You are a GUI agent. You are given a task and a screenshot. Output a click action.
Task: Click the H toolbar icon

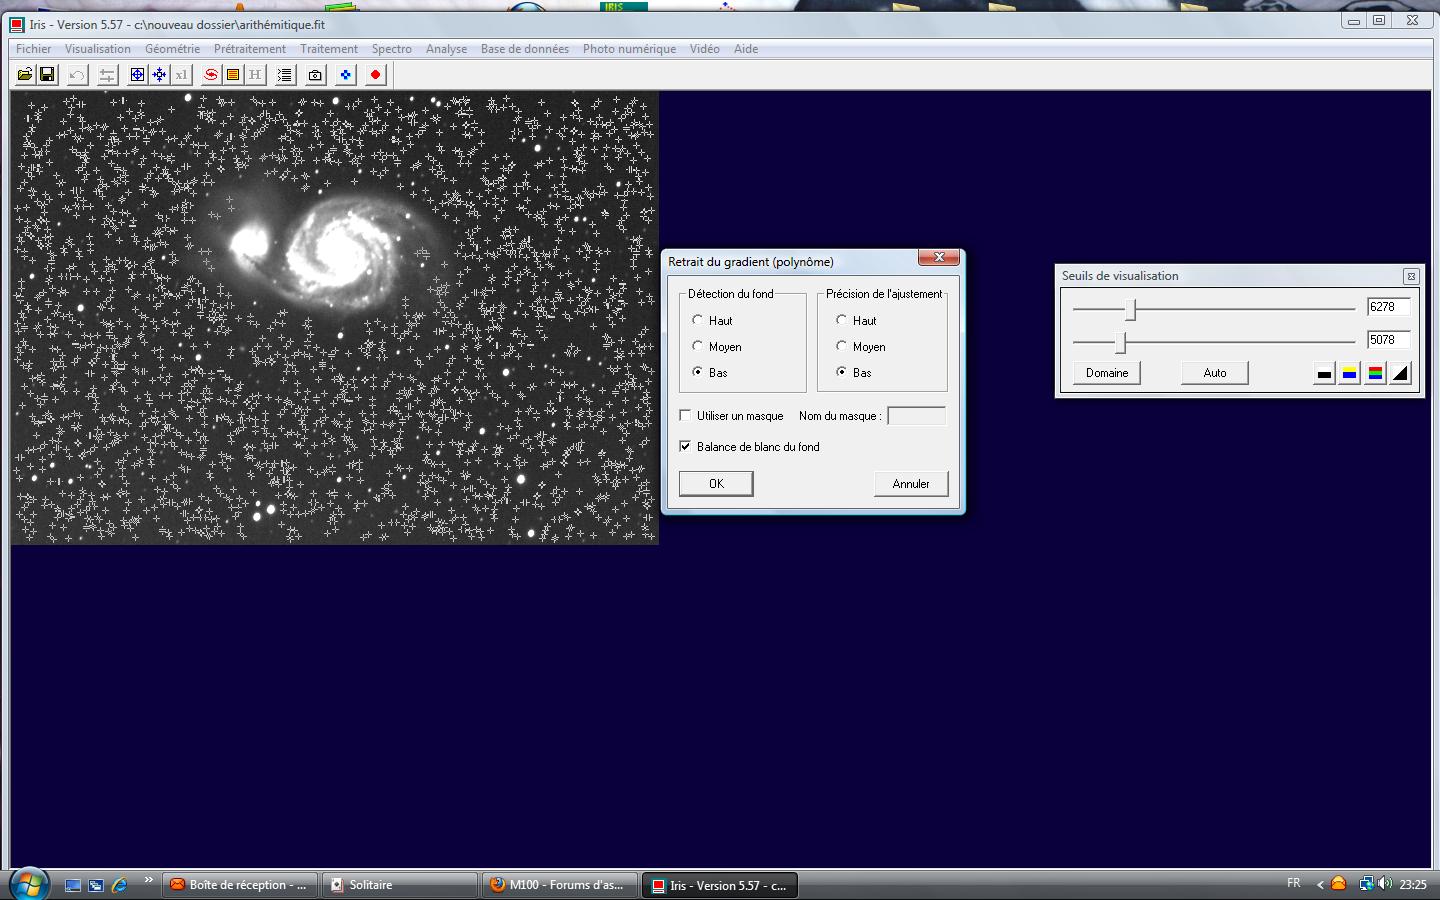coord(255,75)
